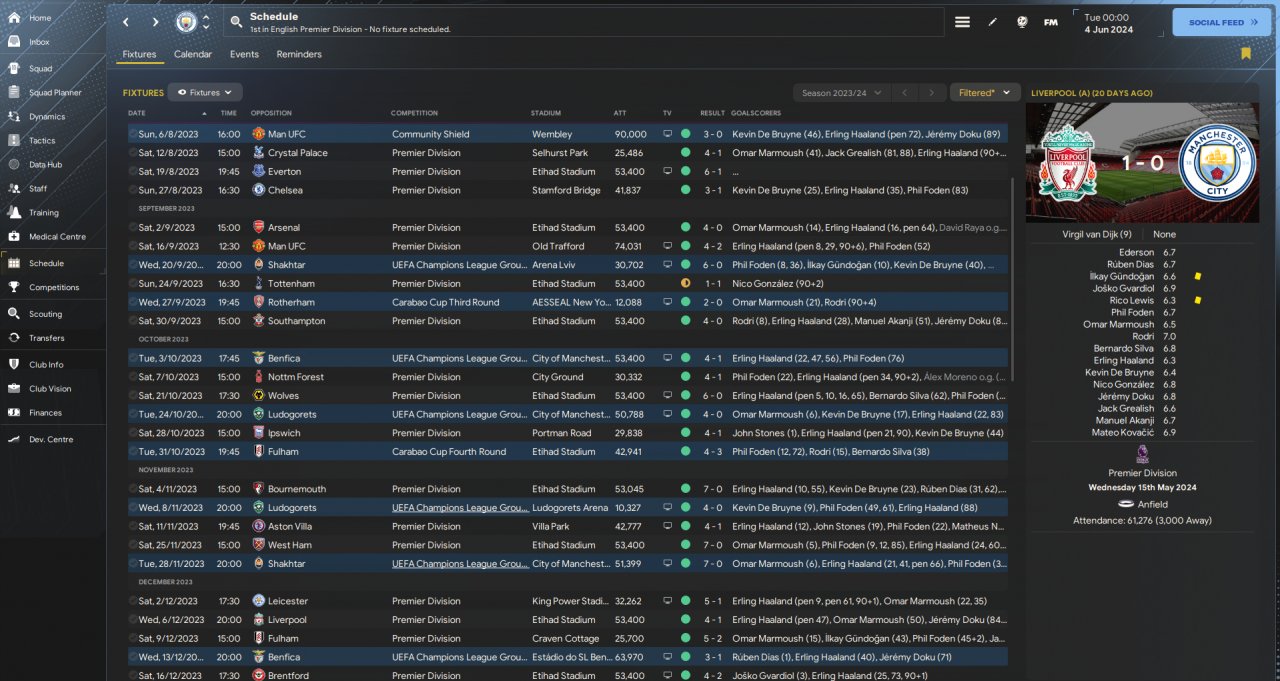
Task: Click the search magnifier icon
Action: click(236, 22)
